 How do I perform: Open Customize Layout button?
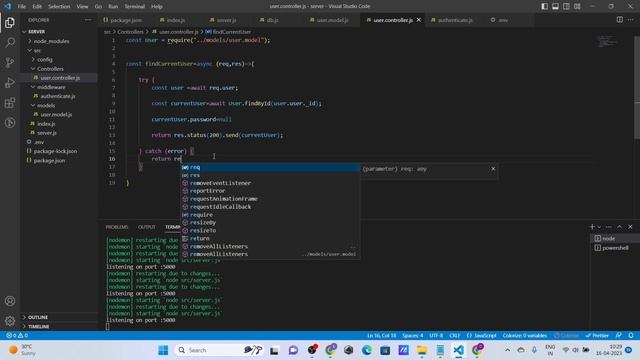pyautogui.click(x=577, y=6)
